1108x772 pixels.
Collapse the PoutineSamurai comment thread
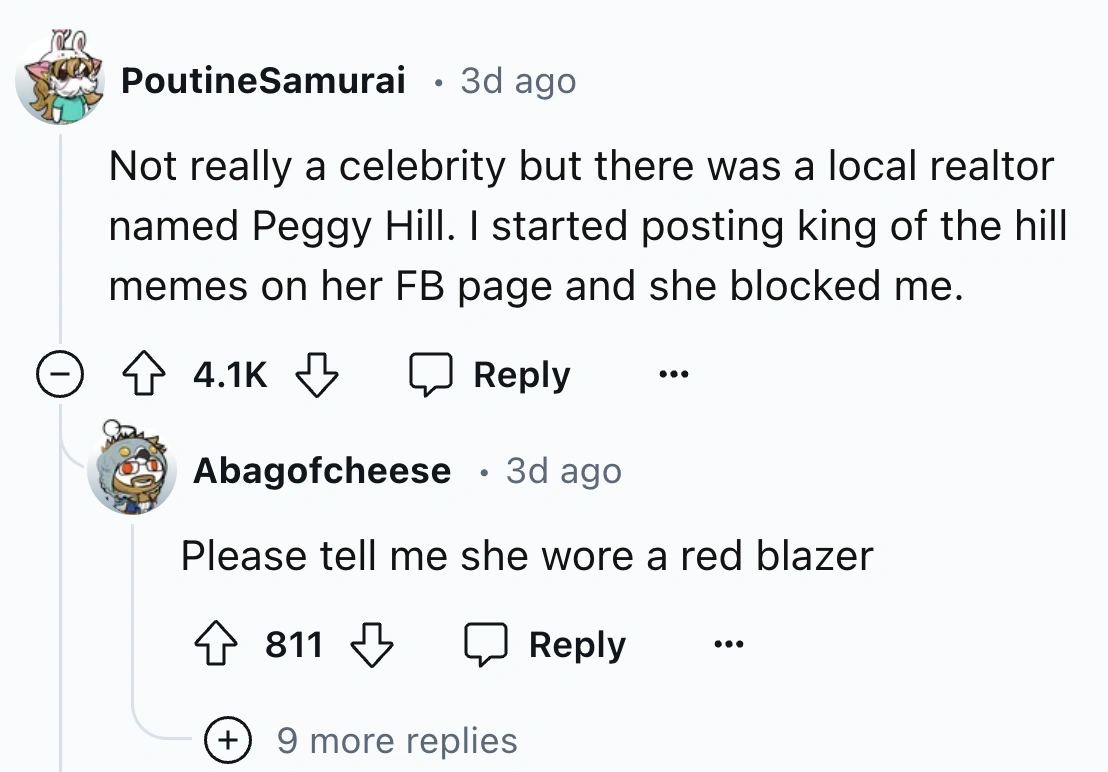[60, 376]
